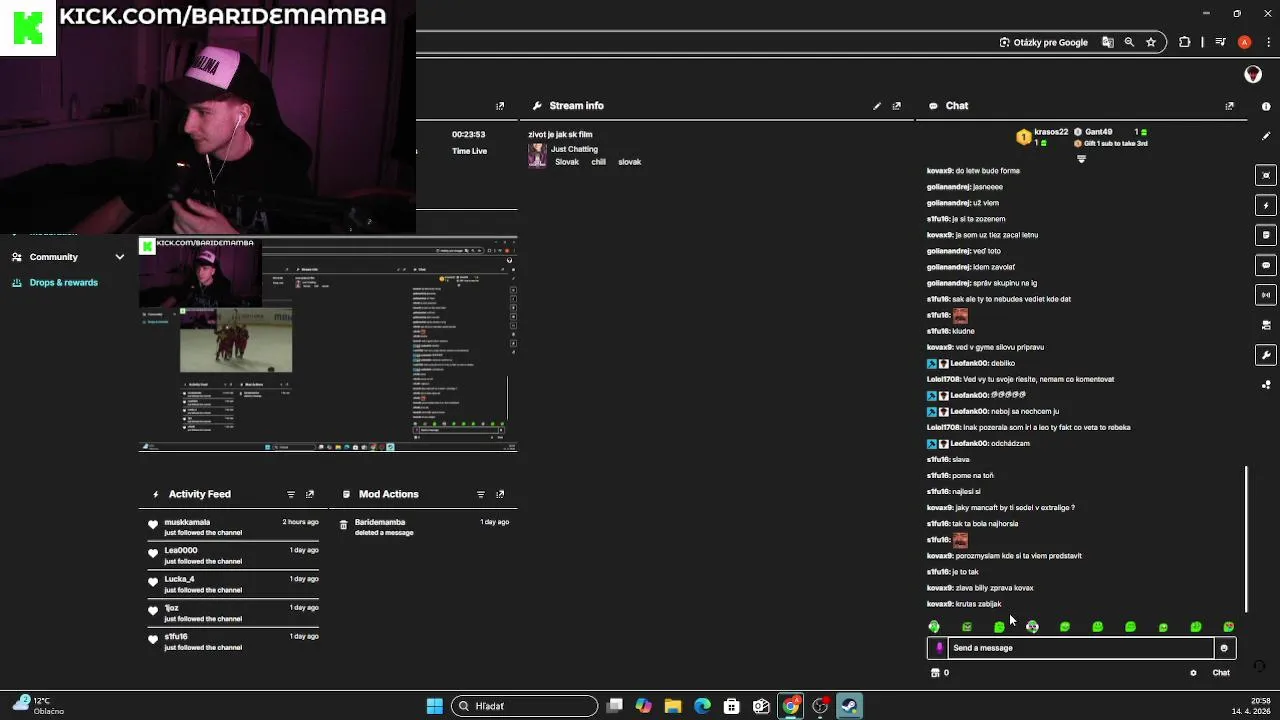Open channel points shop icon
Screen dimensions: 1280x720
(935, 673)
